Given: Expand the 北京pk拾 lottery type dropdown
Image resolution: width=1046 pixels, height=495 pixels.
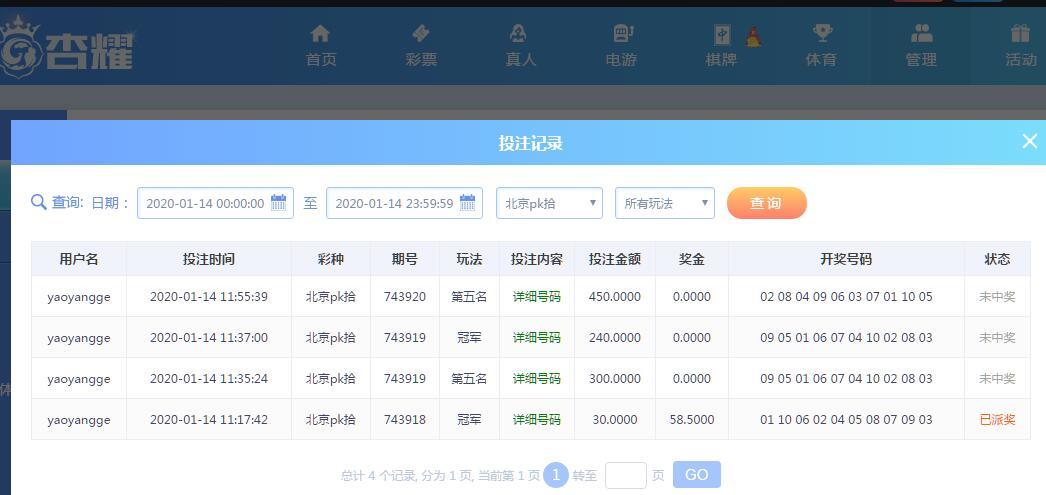Looking at the screenshot, I should point(549,203).
